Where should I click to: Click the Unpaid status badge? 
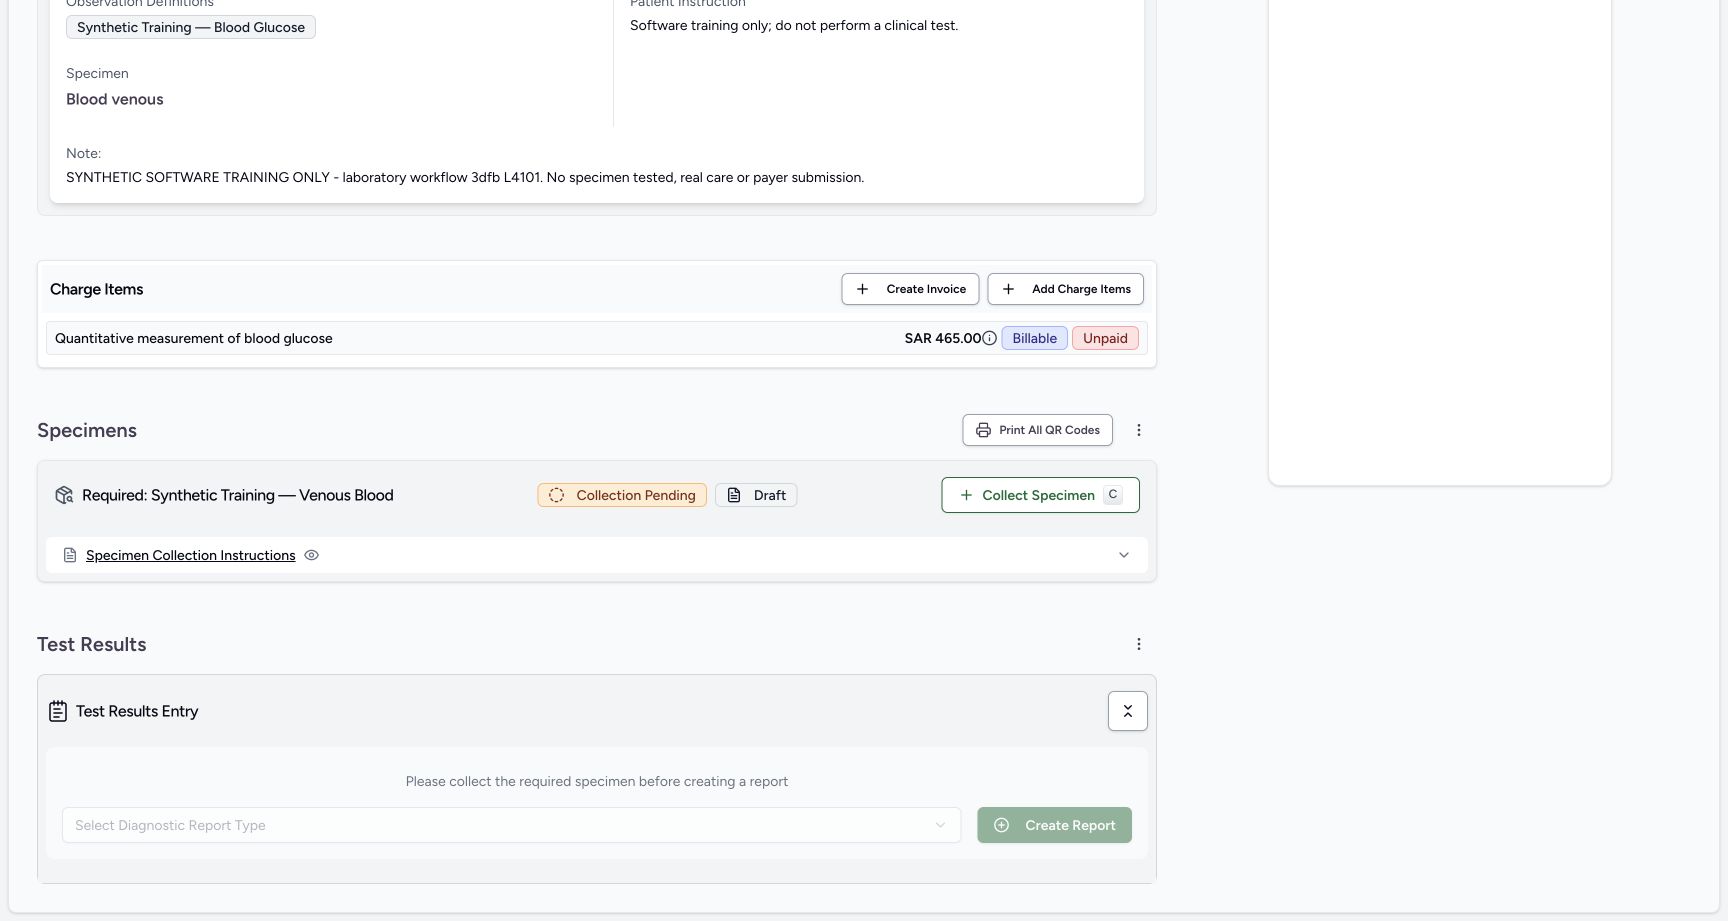1105,338
